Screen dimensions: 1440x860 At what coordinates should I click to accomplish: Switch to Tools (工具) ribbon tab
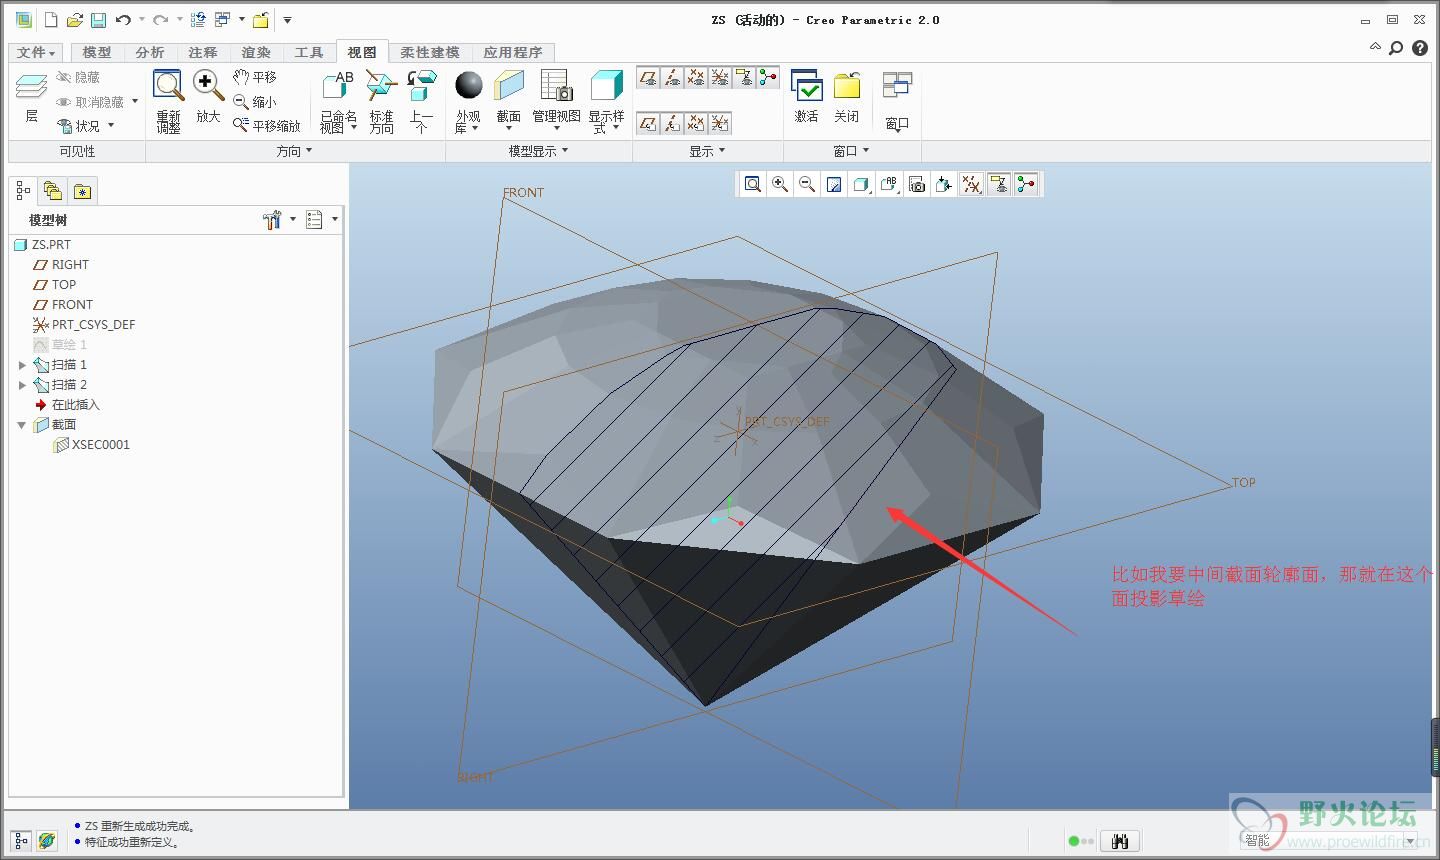pyautogui.click(x=309, y=52)
